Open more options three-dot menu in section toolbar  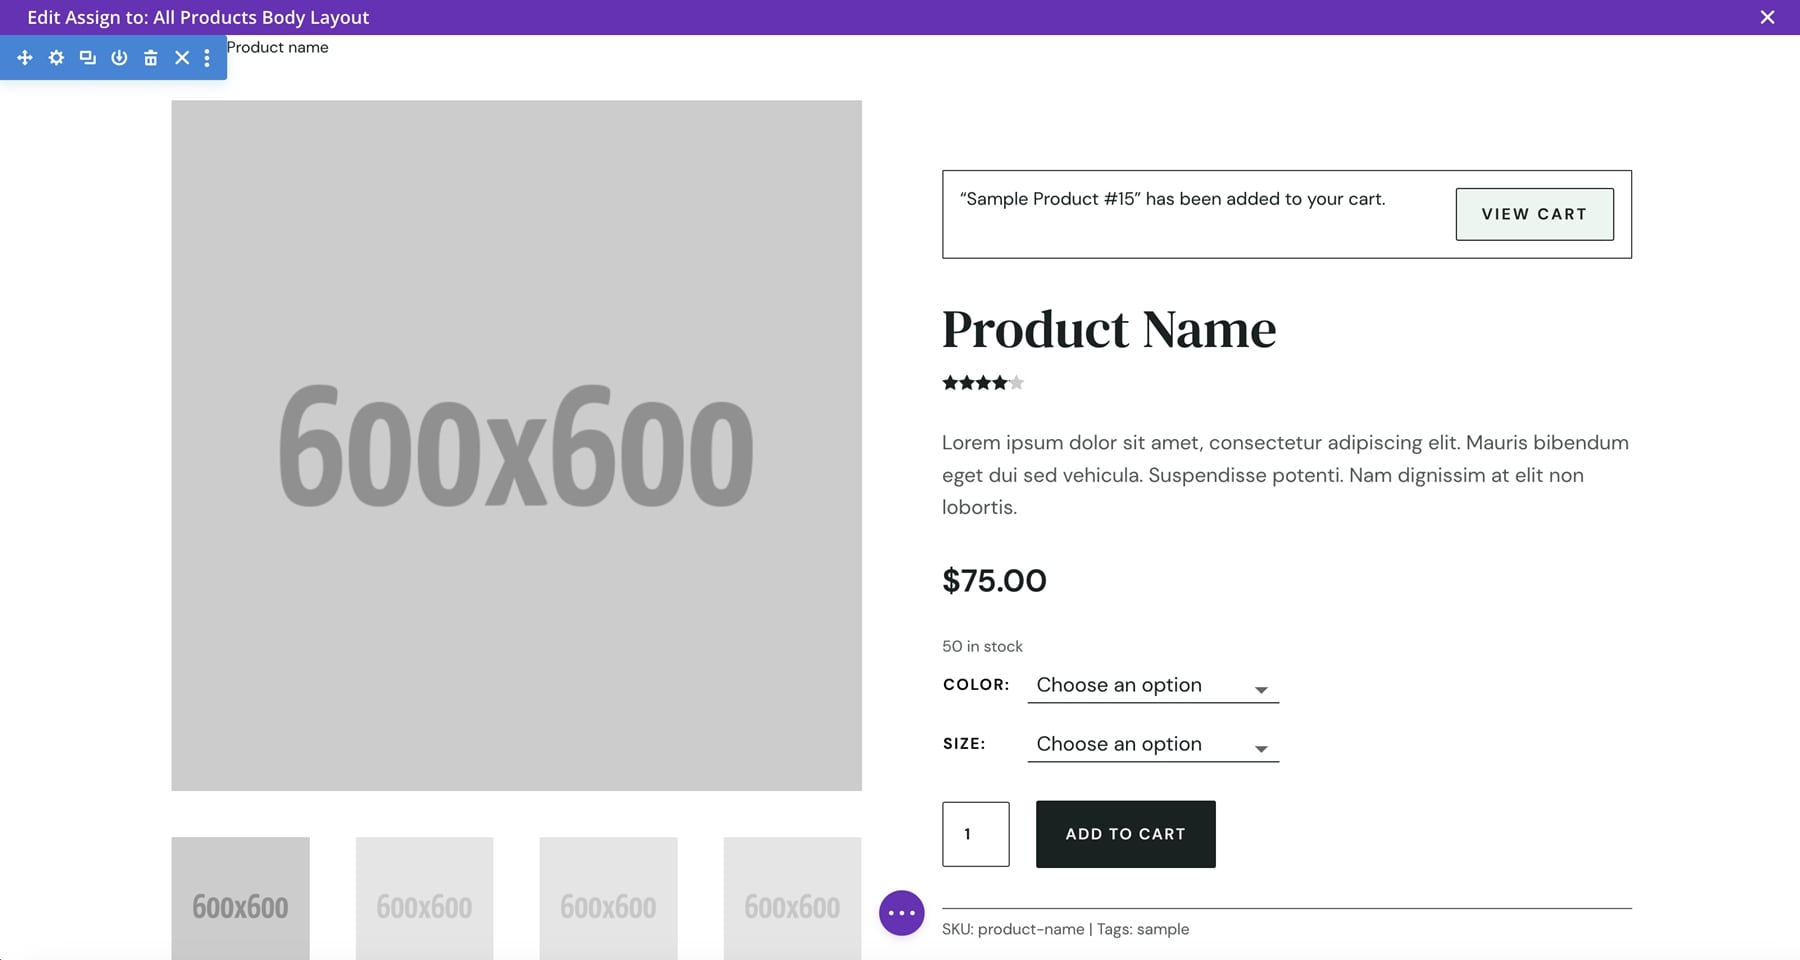point(207,58)
